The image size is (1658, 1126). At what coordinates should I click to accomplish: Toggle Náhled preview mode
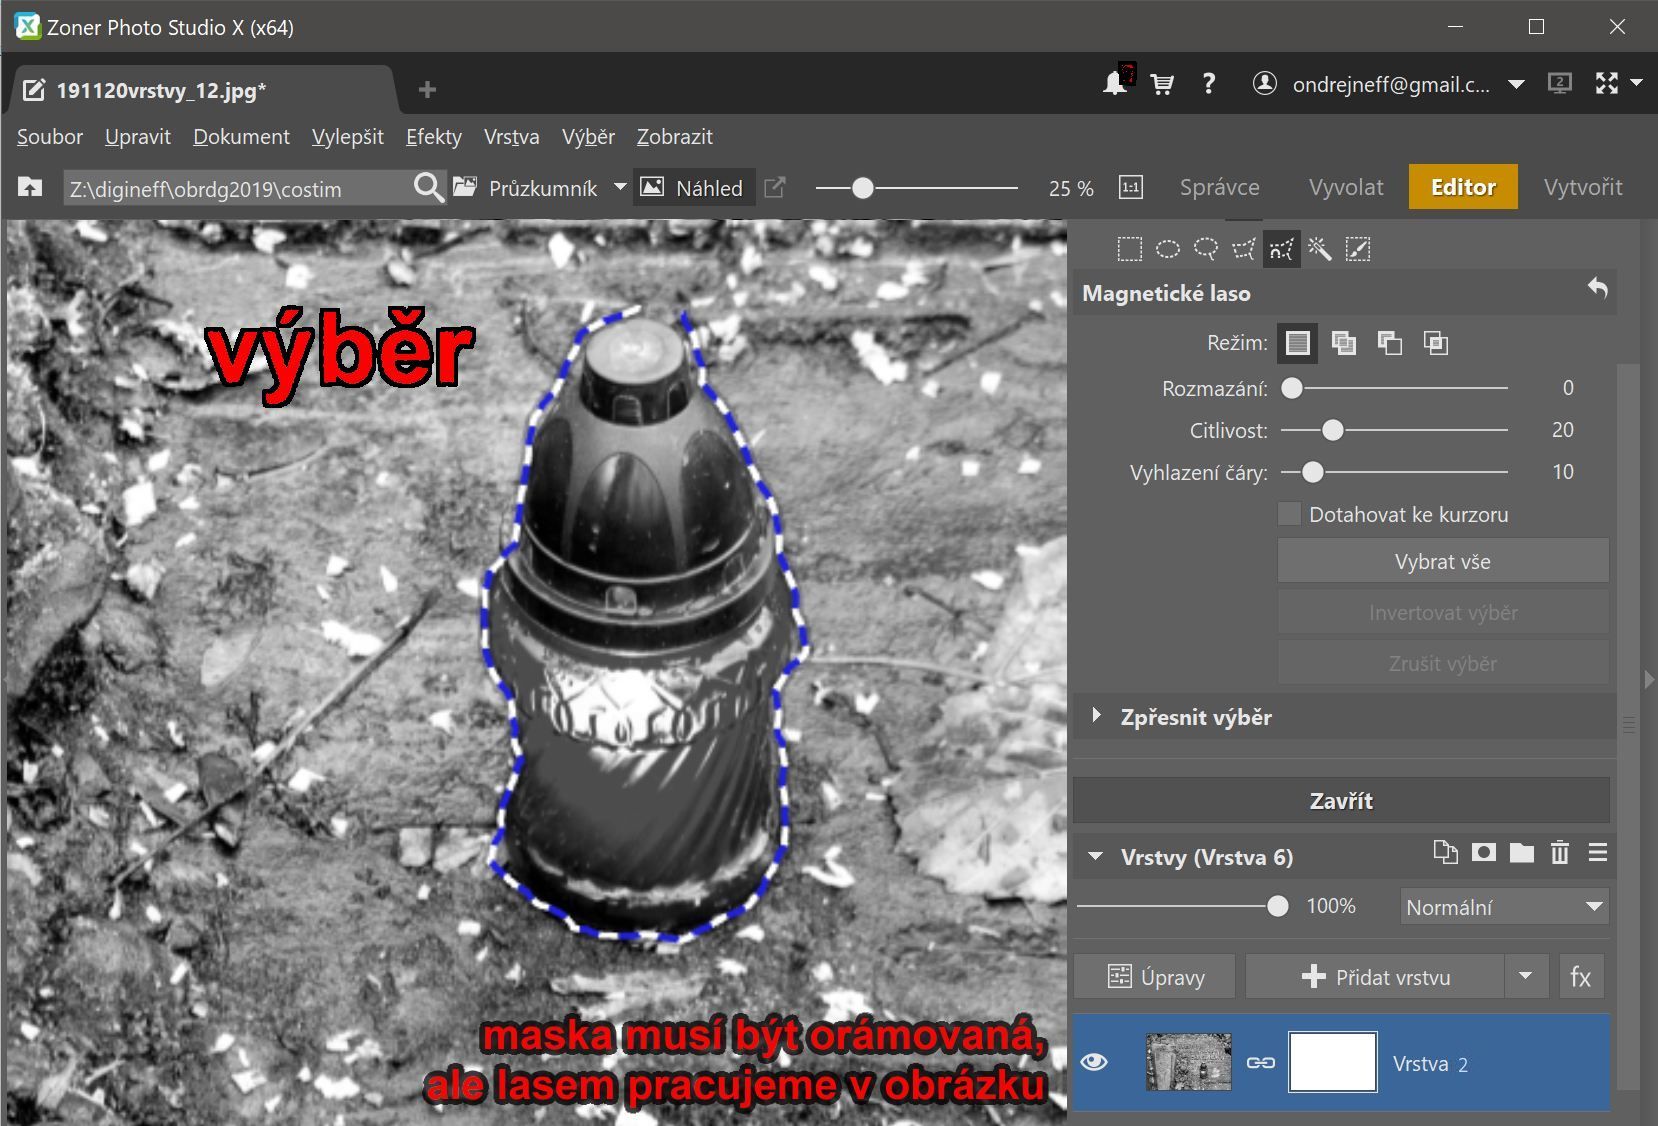pos(693,187)
